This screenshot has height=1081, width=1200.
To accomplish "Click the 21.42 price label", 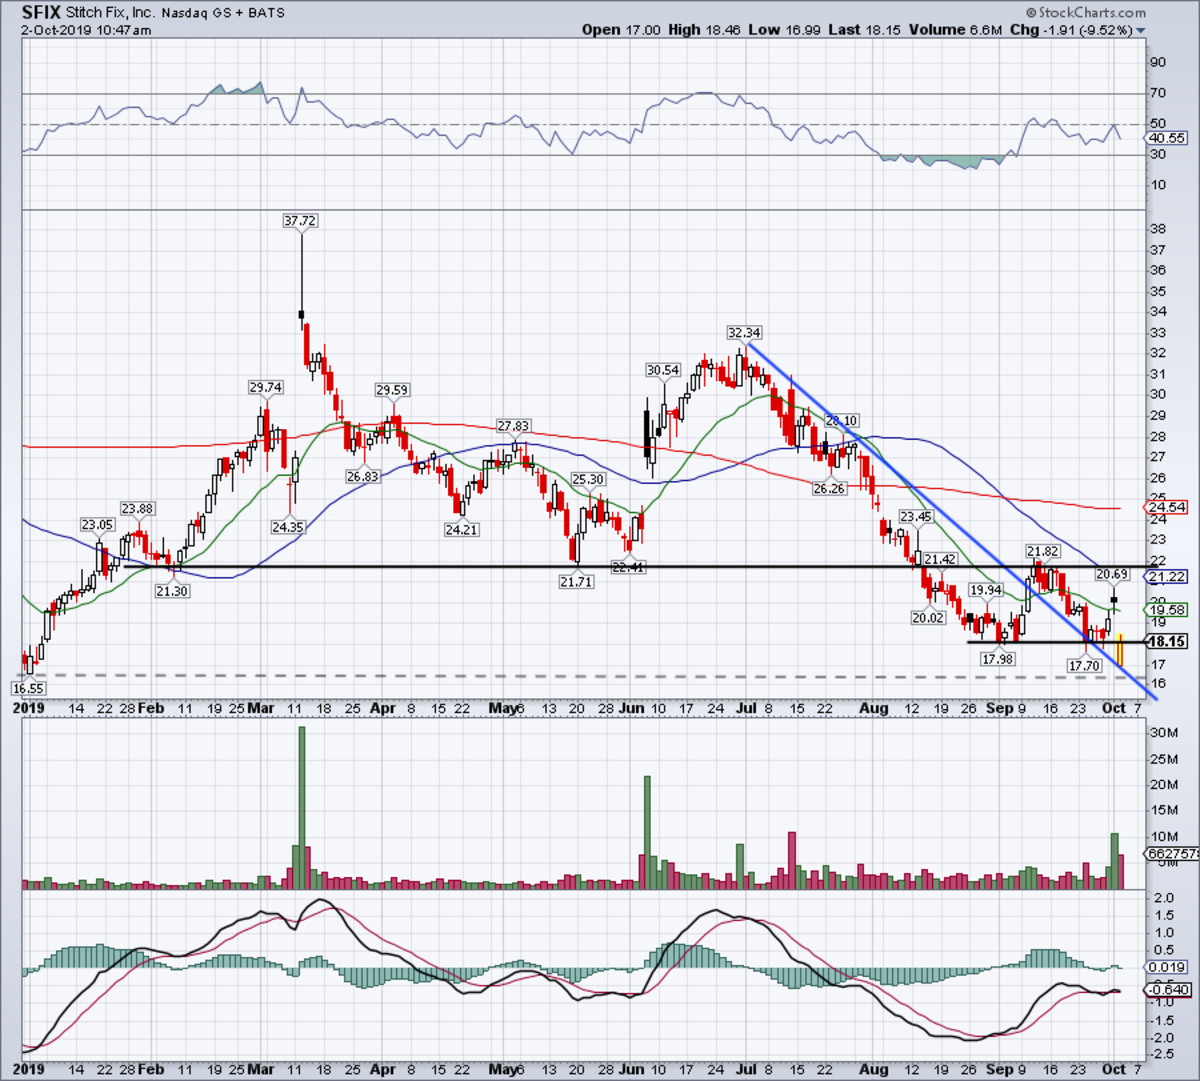I will tap(940, 560).
